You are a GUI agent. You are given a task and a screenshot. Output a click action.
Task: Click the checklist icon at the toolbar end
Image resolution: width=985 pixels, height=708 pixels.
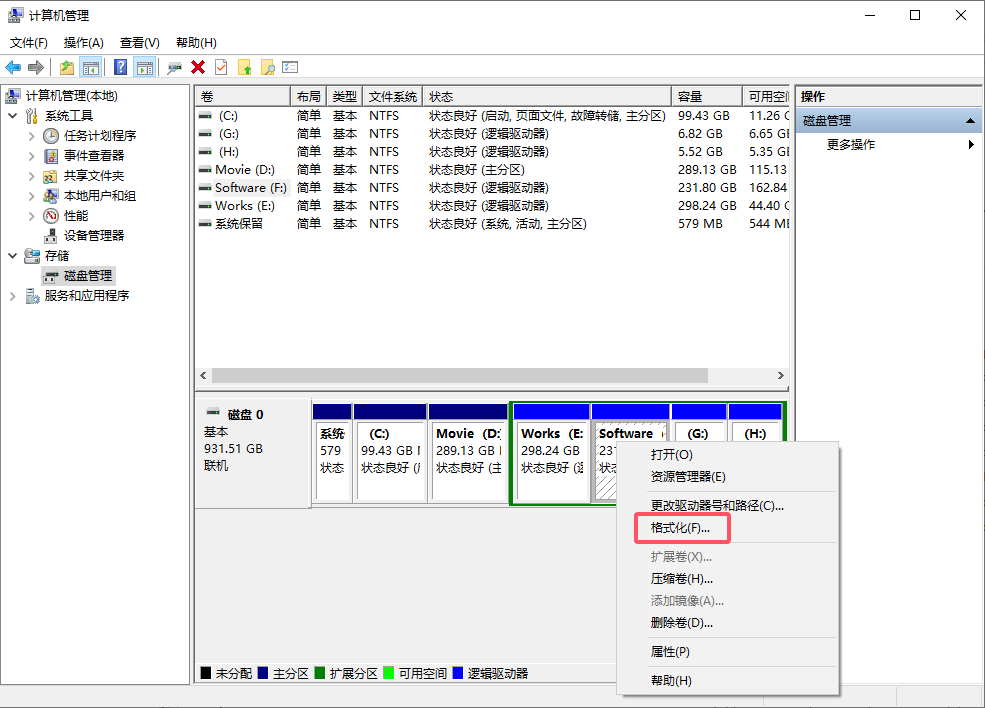(x=291, y=66)
